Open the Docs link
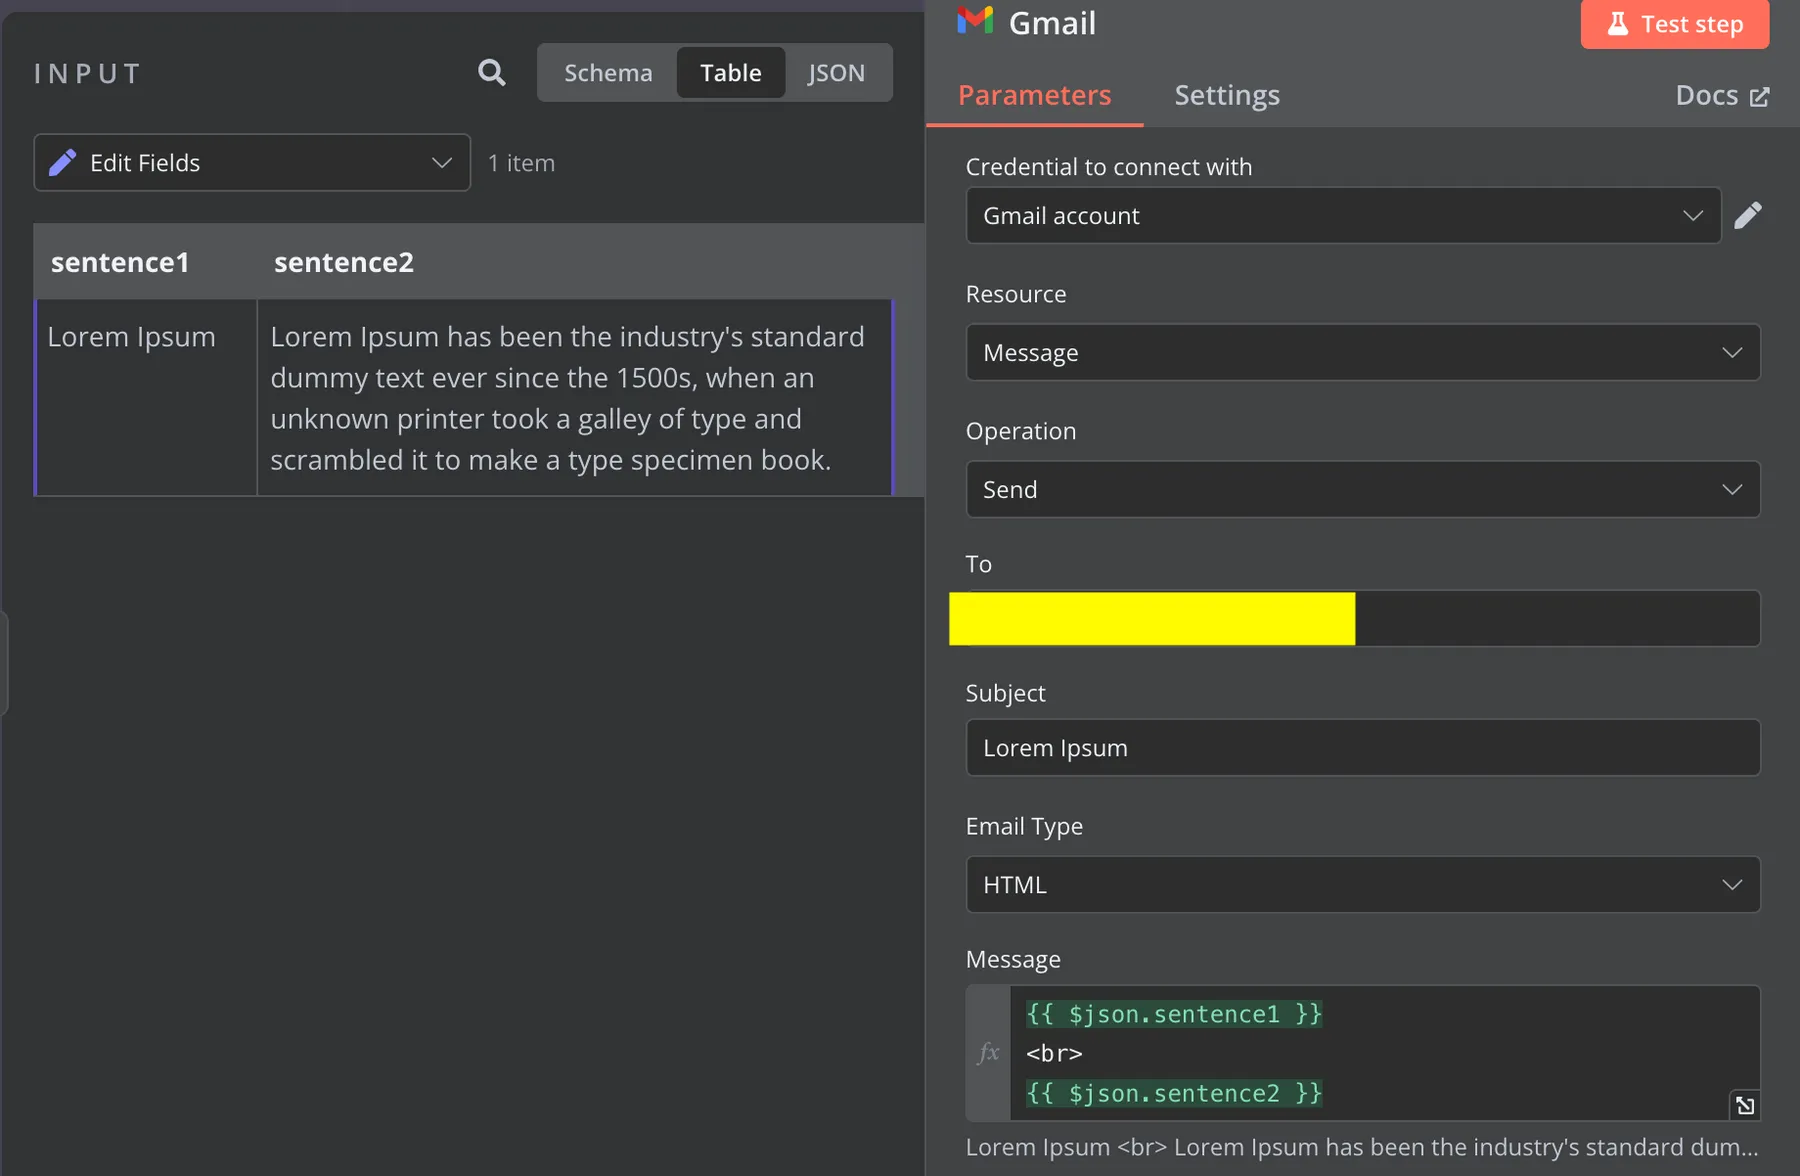1800x1176 pixels. coord(1722,95)
